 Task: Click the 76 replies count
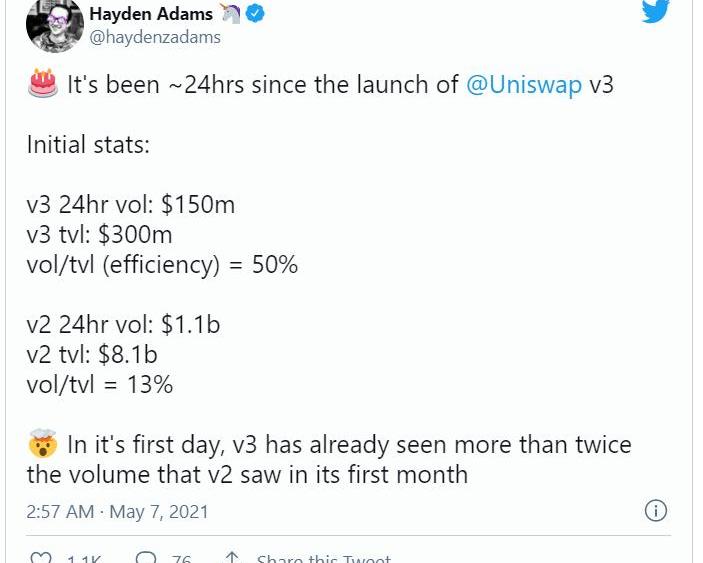[x=181, y=559]
